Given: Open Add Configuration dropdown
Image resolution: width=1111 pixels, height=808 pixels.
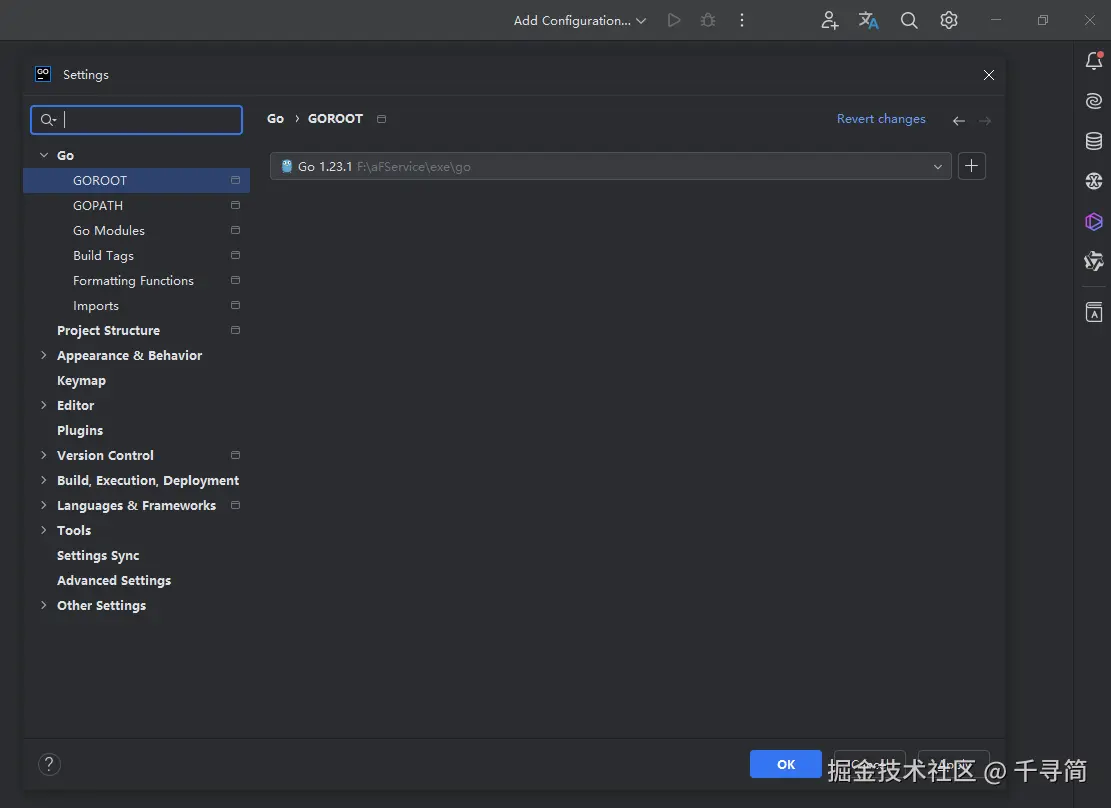Looking at the screenshot, I should pyautogui.click(x=580, y=21).
